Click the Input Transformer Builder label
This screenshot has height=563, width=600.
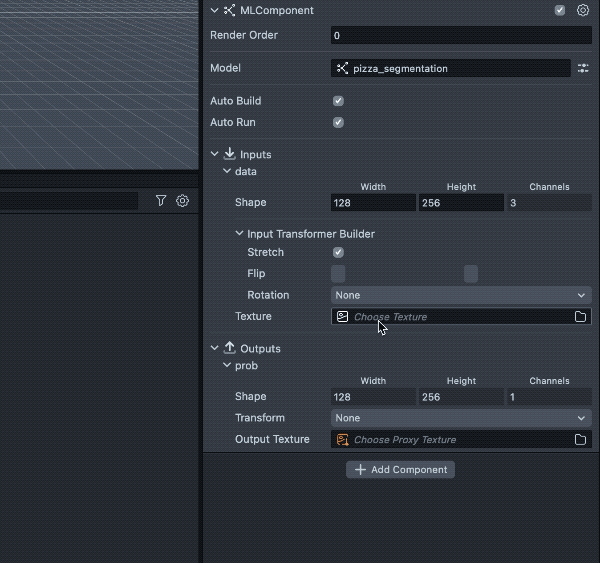(x=311, y=234)
